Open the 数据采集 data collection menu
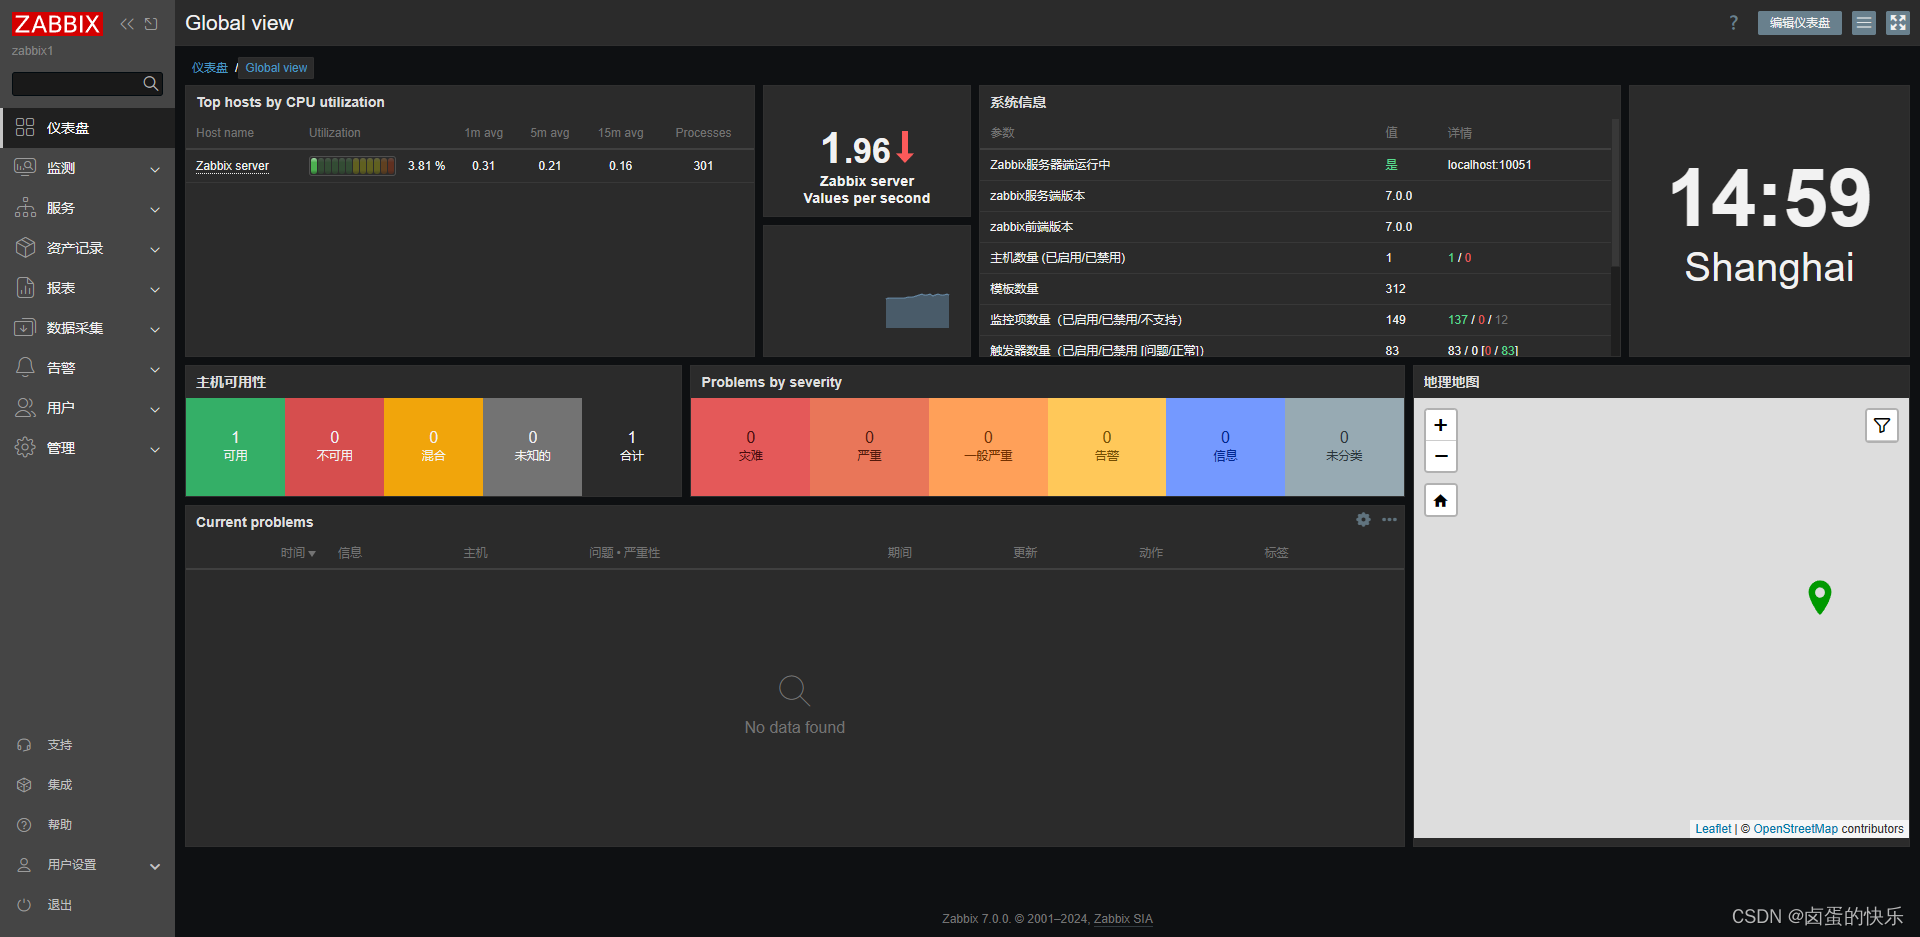1920x937 pixels. click(88, 328)
